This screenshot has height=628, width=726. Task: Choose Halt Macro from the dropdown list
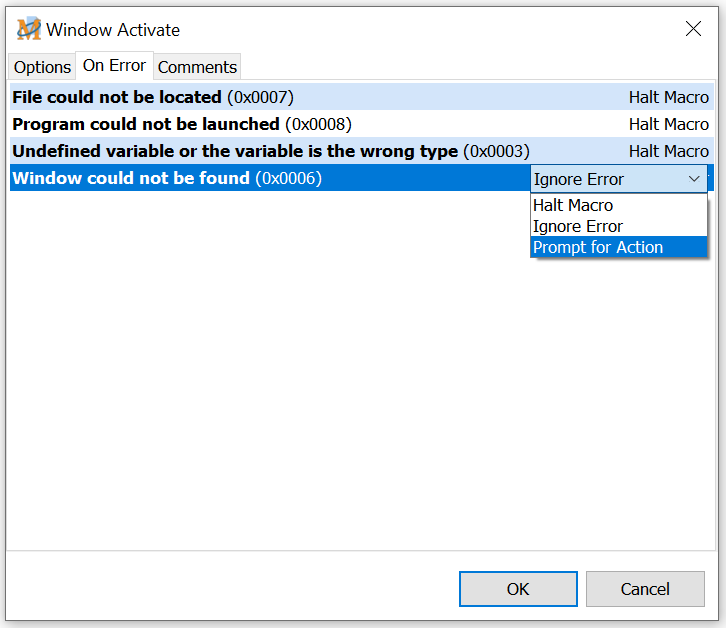point(573,205)
